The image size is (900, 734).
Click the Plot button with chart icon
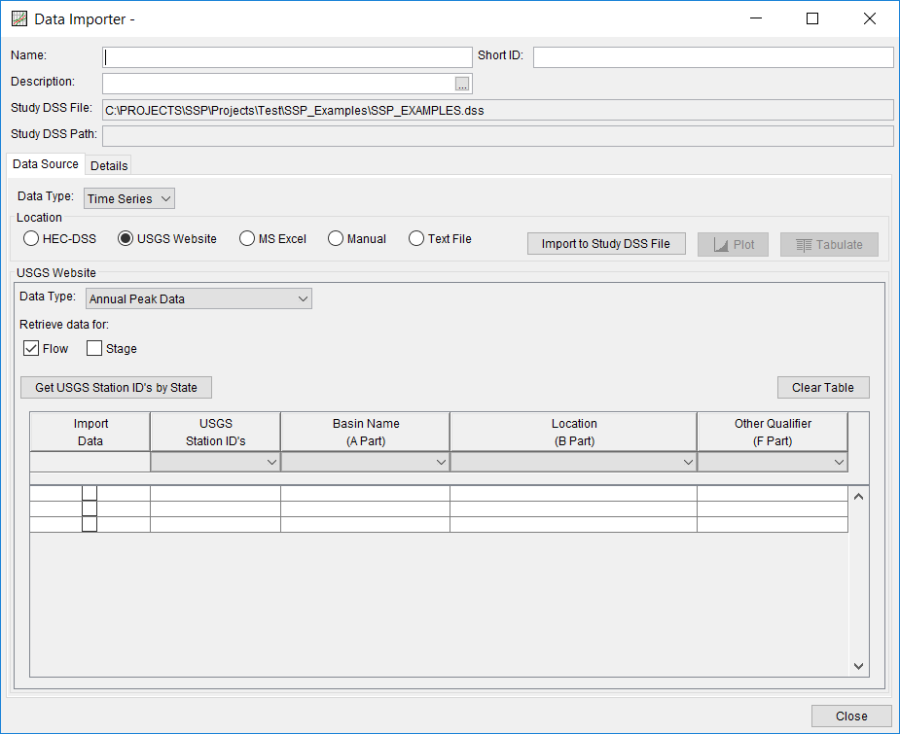pyautogui.click(x=733, y=244)
